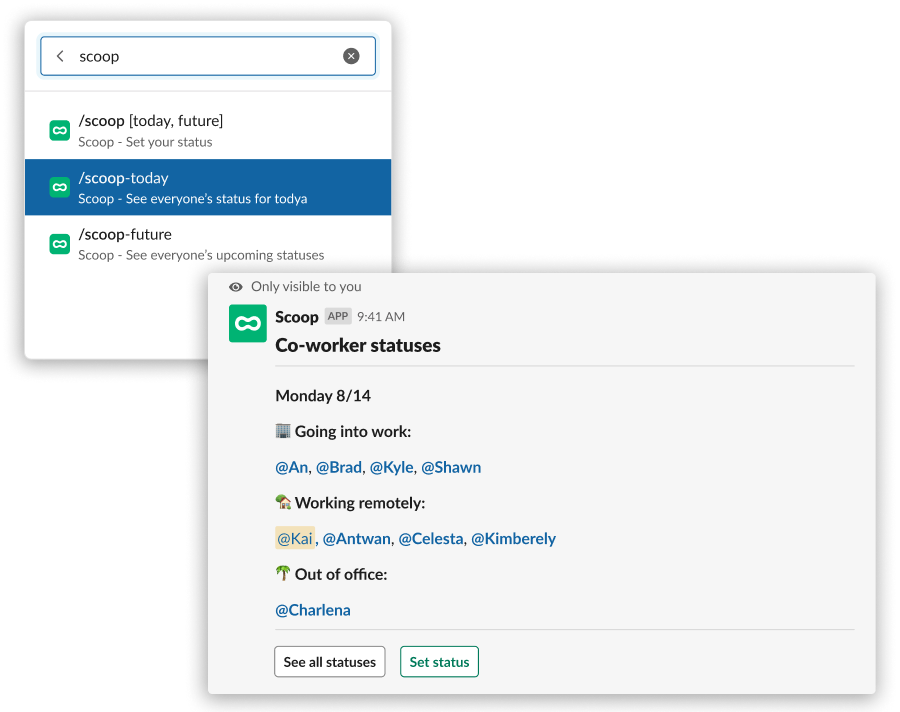Open the @Celesta mention
Screen dimensions: 900x712
430,539
